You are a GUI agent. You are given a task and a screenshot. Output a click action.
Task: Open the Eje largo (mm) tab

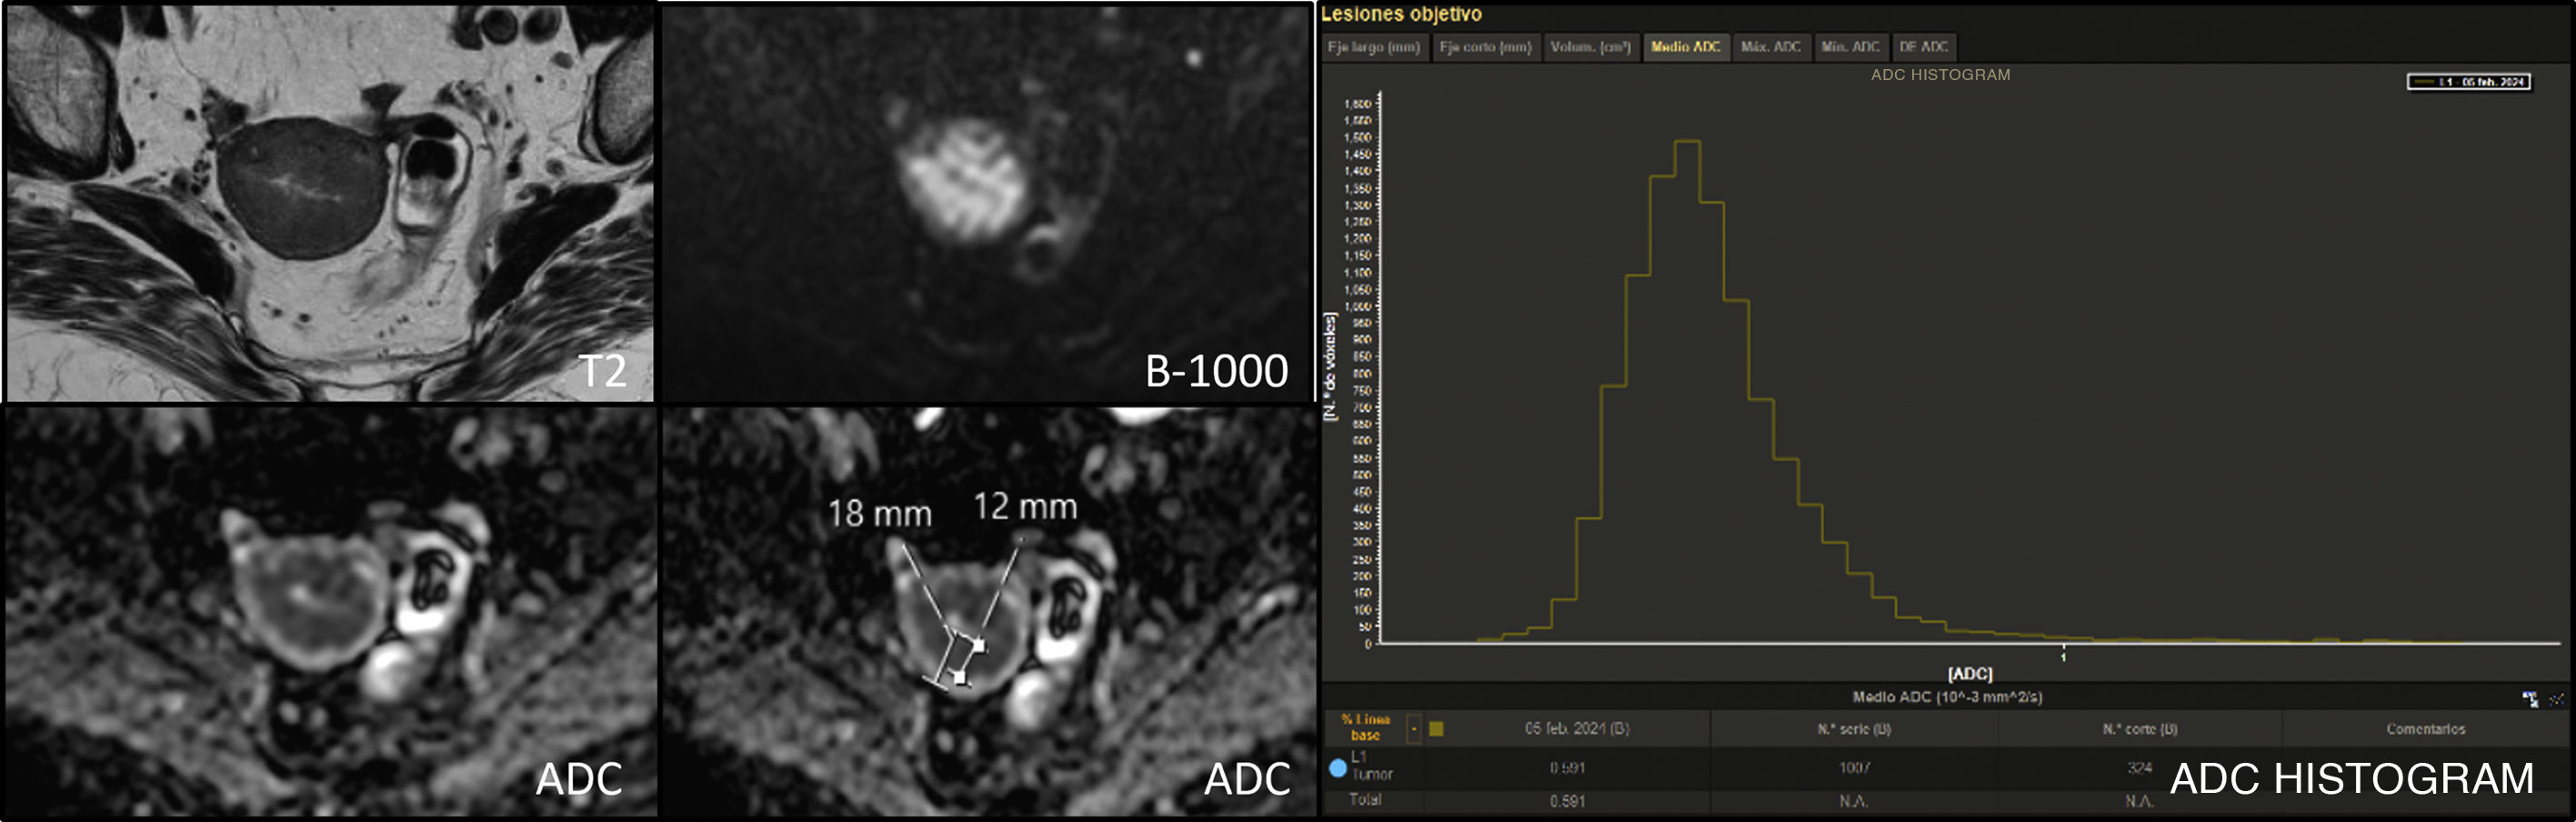pos(1374,47)
